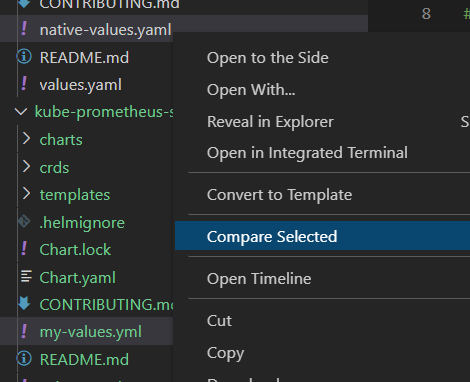Click info icon beside green README.md
This screenshot has width=470, height=382.
24,359
